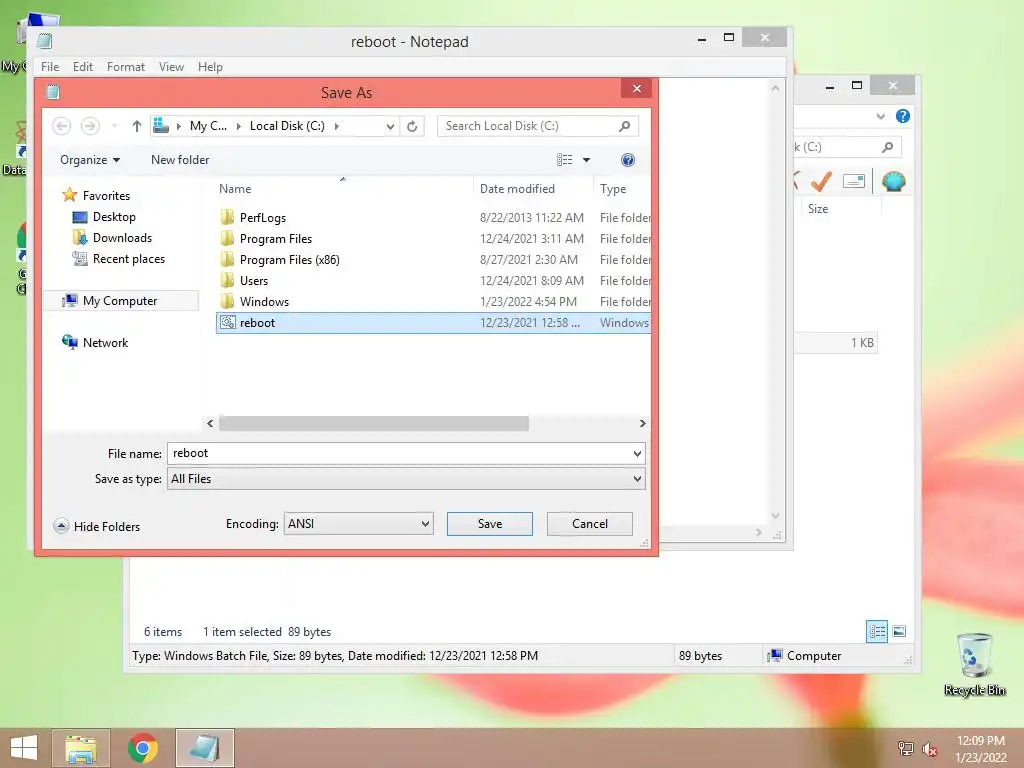Open the Notepad Format menu

[x=126, y=67]
